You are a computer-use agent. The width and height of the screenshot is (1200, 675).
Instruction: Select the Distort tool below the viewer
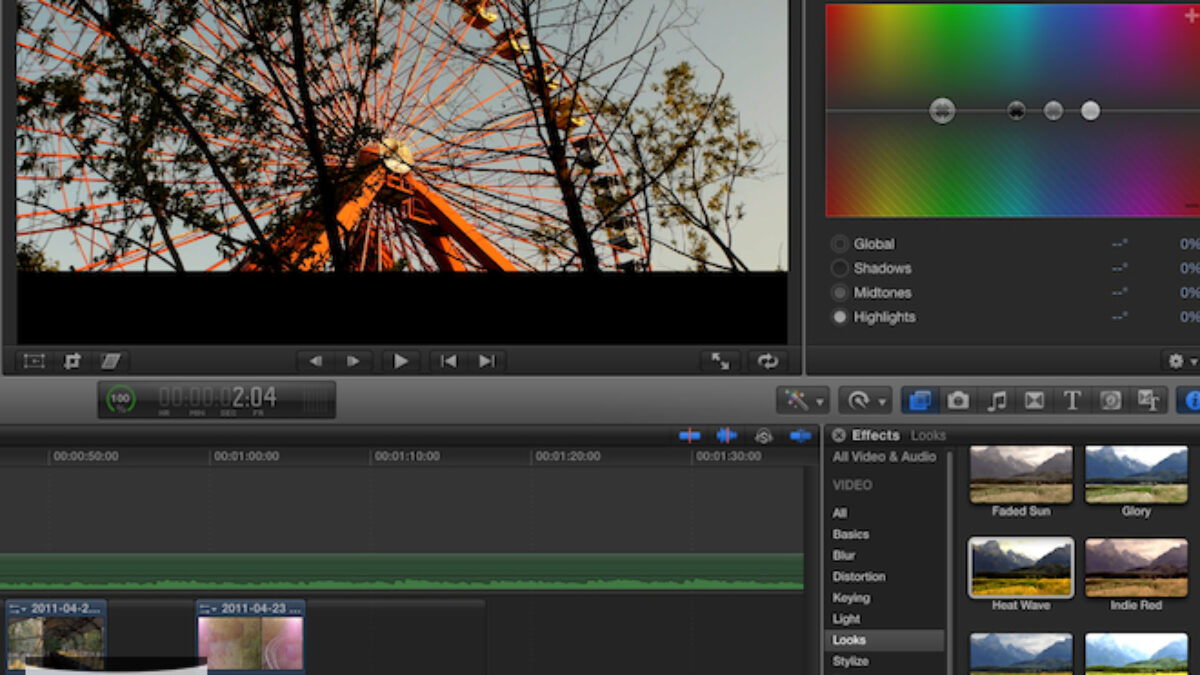pos(110,361)
